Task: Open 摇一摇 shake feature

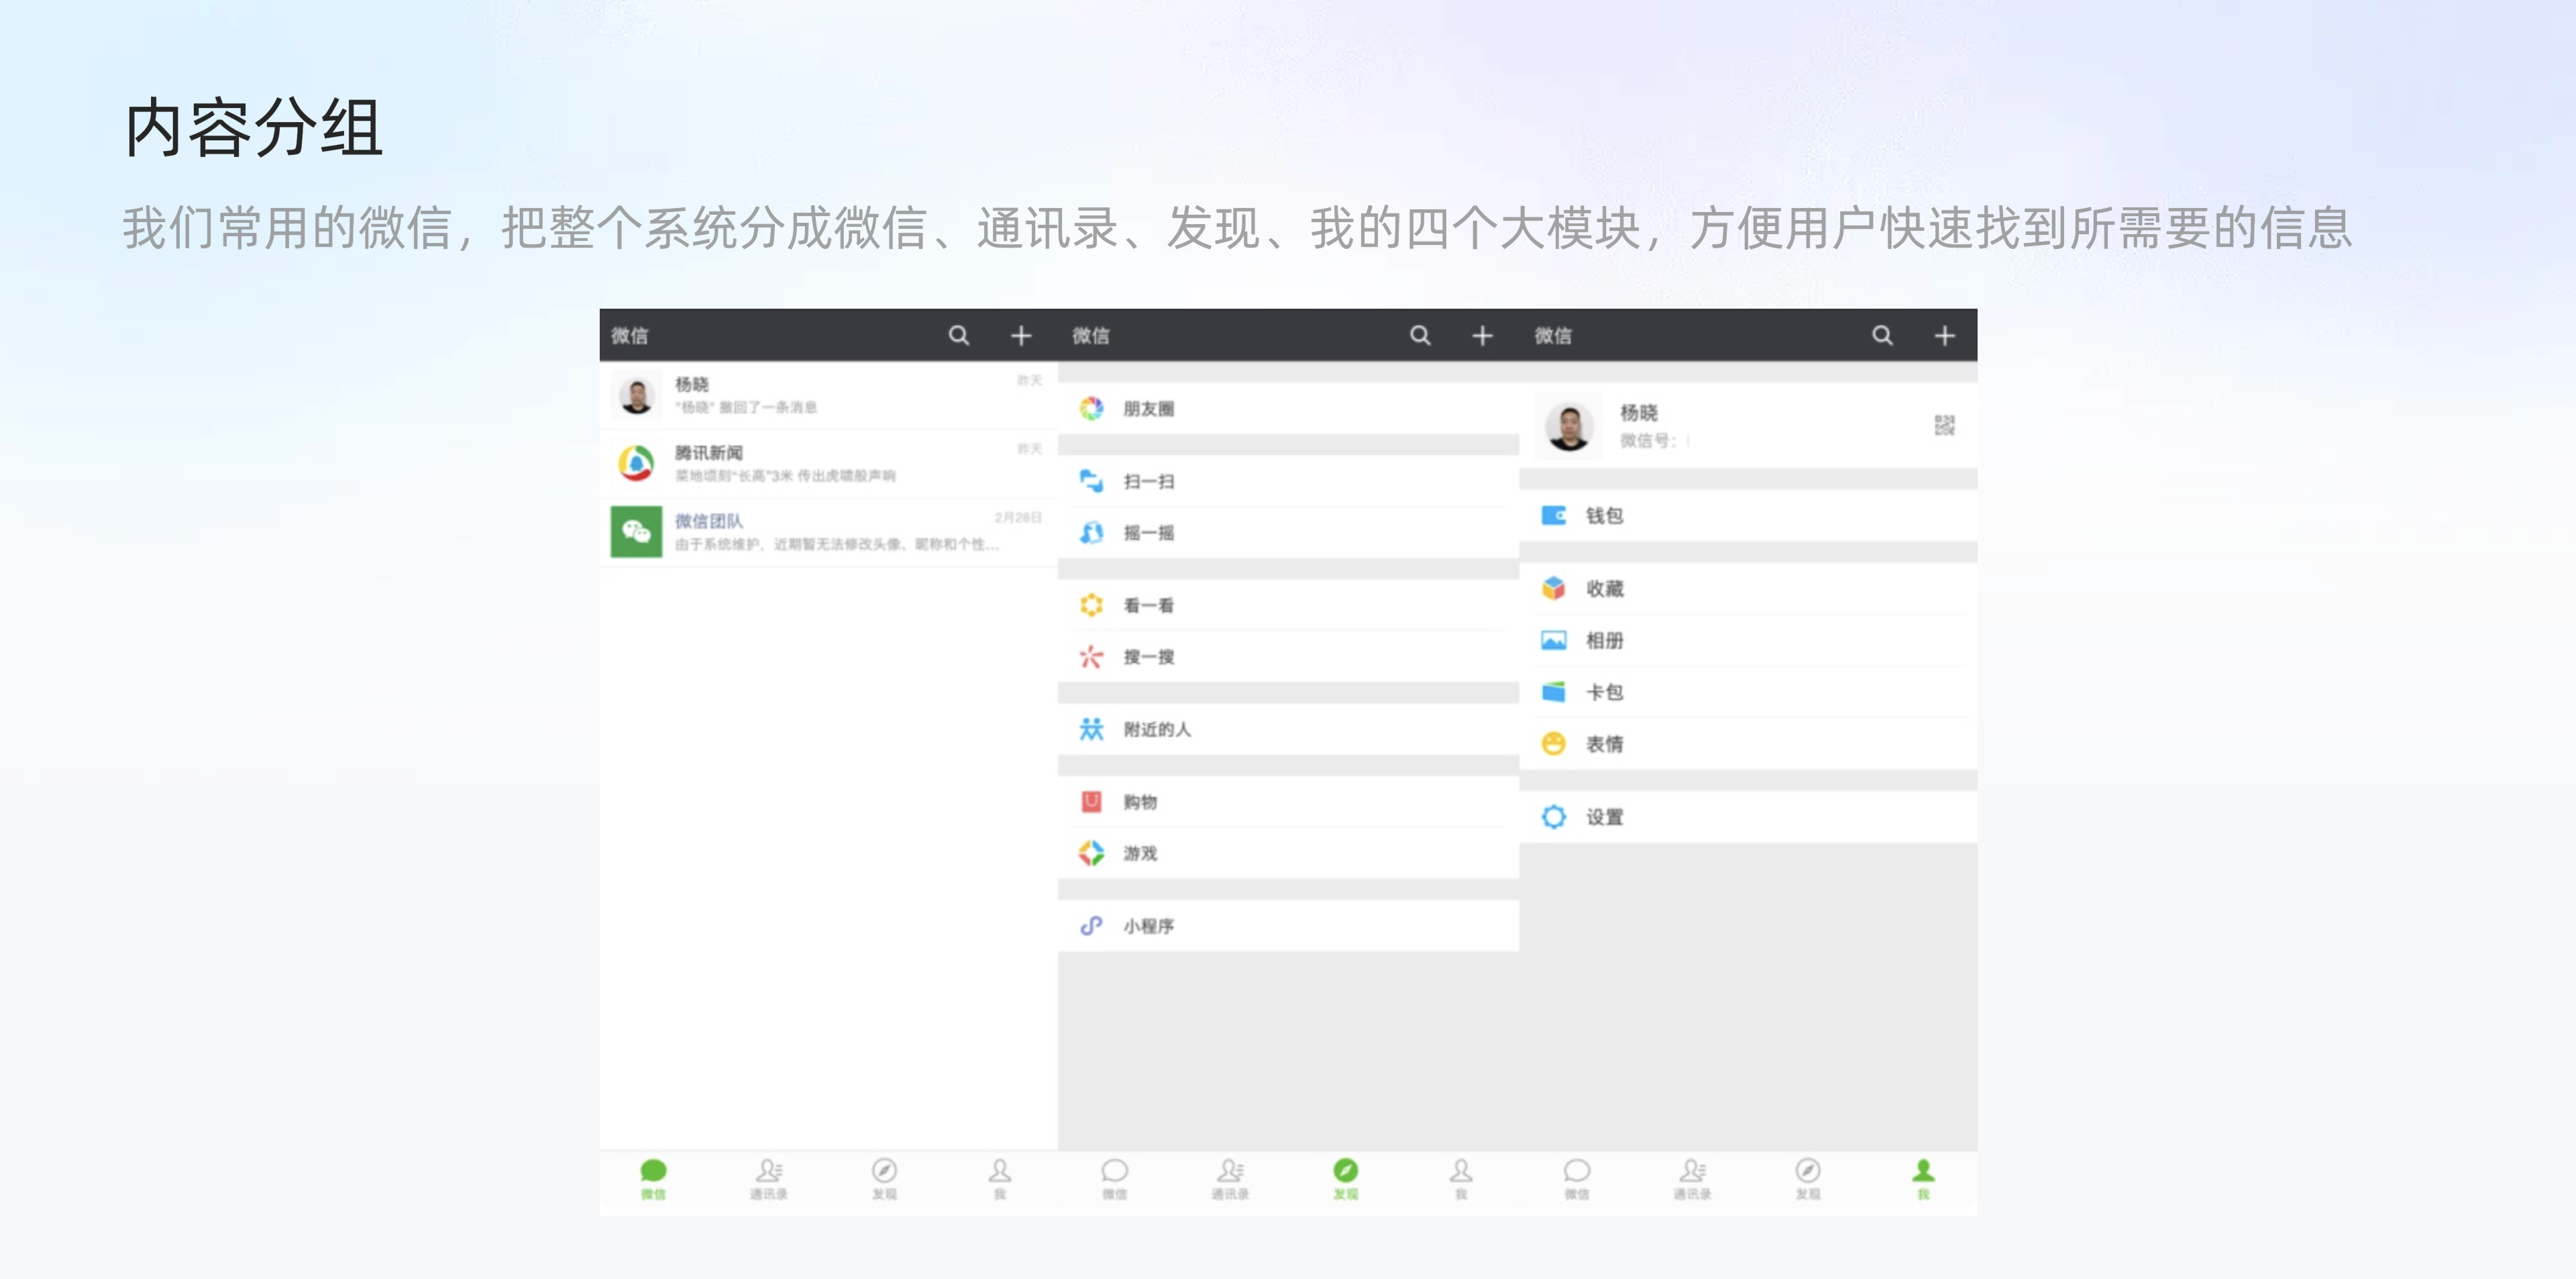Action: point(1148,532)
